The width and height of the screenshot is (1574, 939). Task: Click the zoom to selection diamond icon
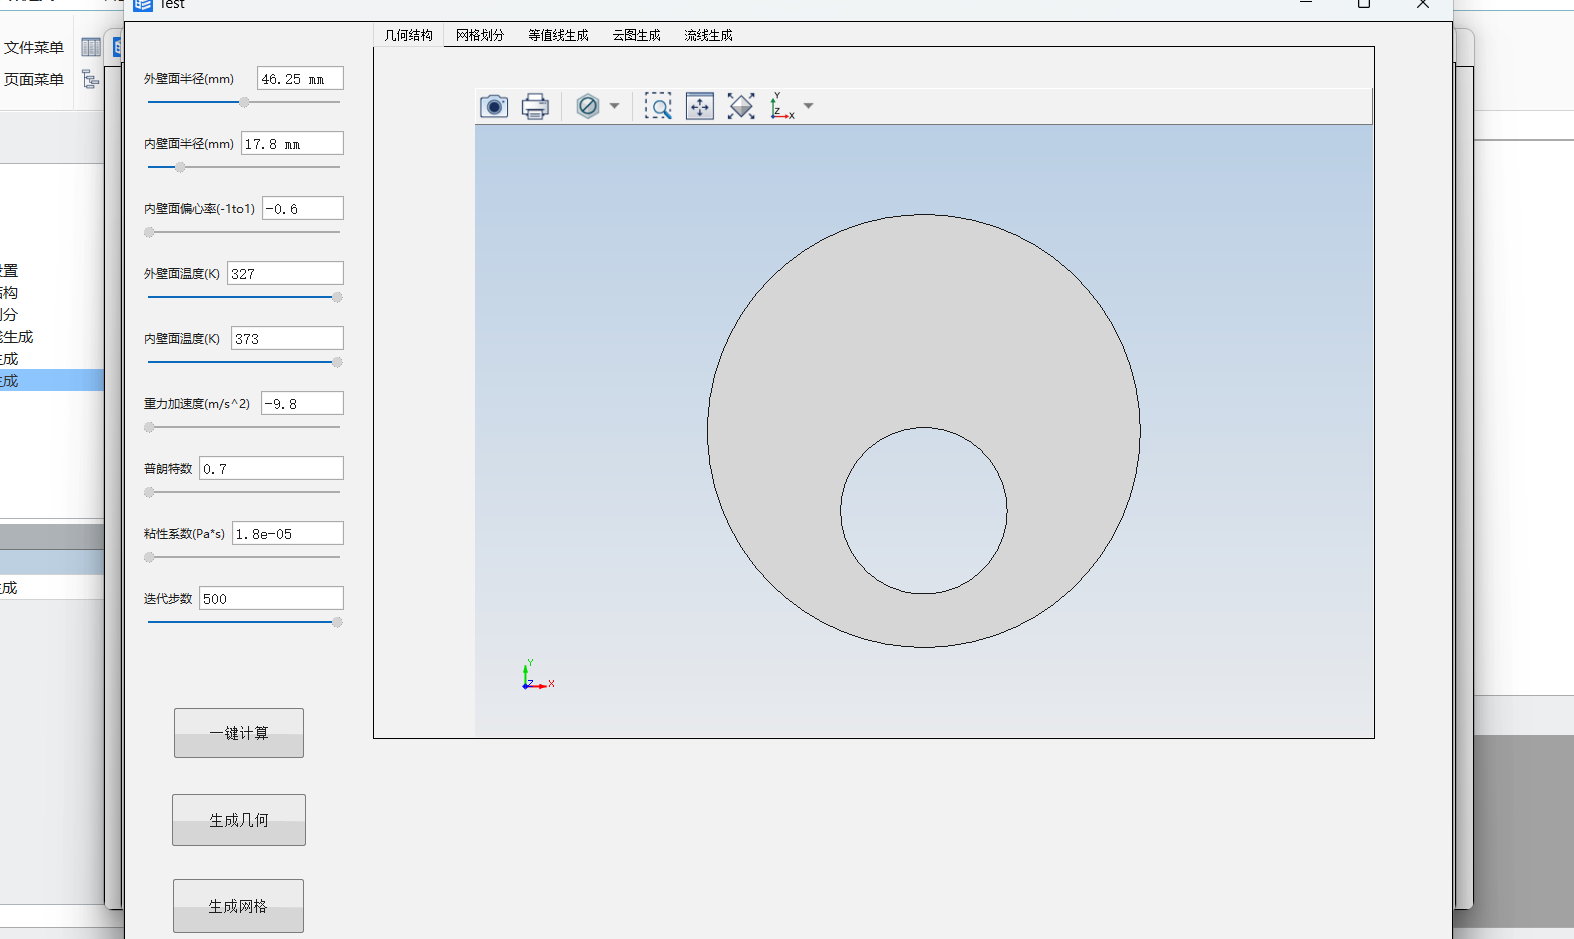[x=741, y=106]
